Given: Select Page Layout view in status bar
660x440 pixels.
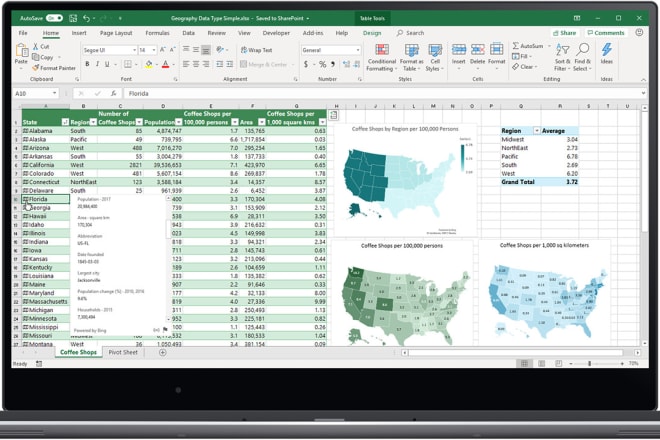Looking at the screenshot, I should click(542, 363).
